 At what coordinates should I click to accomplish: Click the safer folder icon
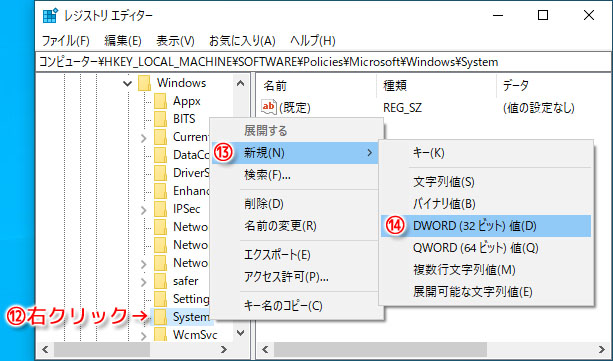(x=160, y=281)
